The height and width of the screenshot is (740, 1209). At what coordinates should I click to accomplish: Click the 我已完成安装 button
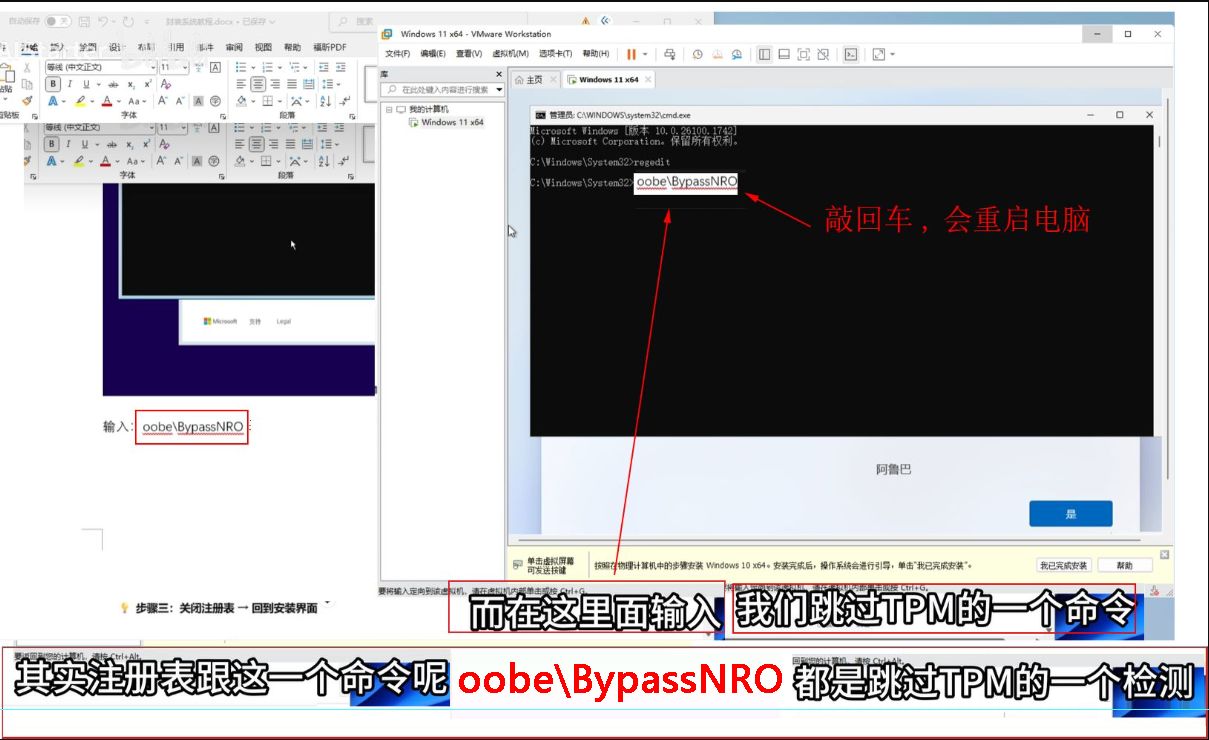[x=1062, y=566]
